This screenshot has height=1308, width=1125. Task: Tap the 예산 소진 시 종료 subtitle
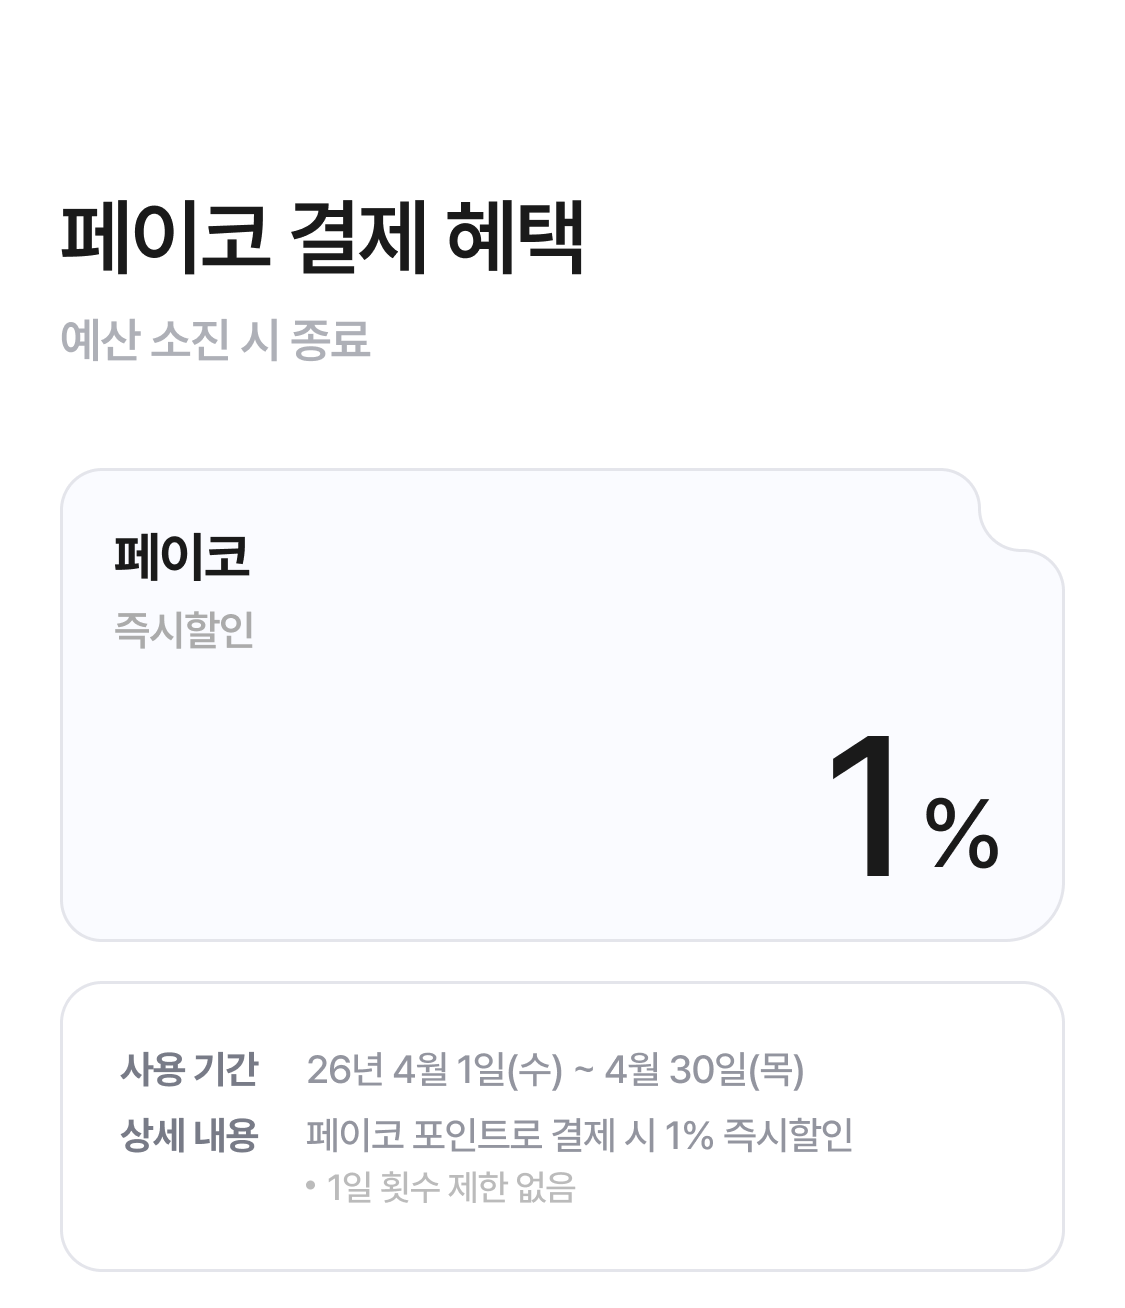point(215,340)
